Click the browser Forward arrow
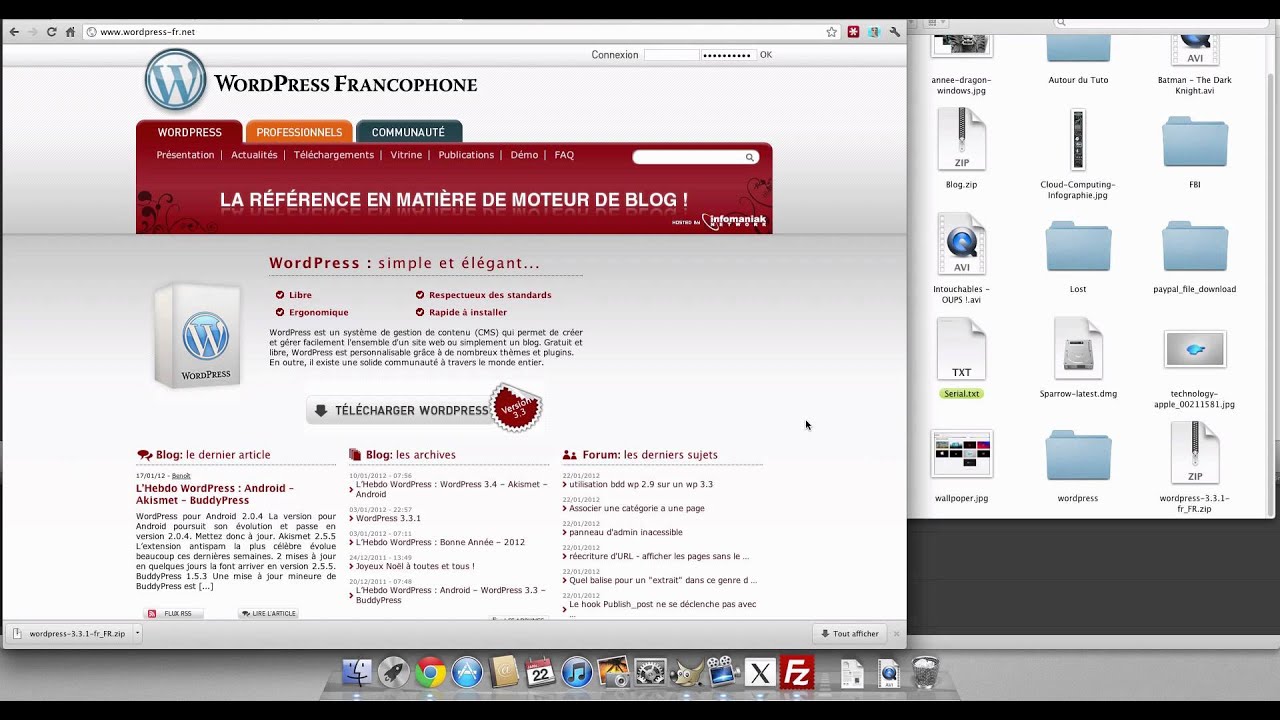This screenshot has width=1280, height=720. click(33, 32)
